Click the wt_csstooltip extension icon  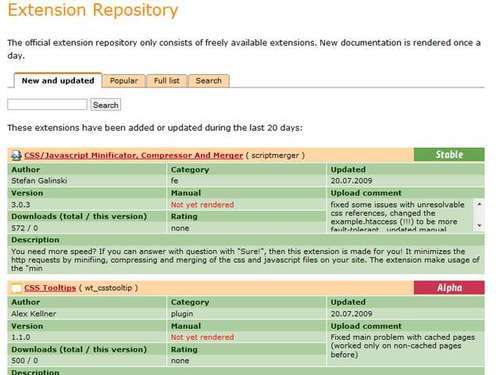(16, 288)
